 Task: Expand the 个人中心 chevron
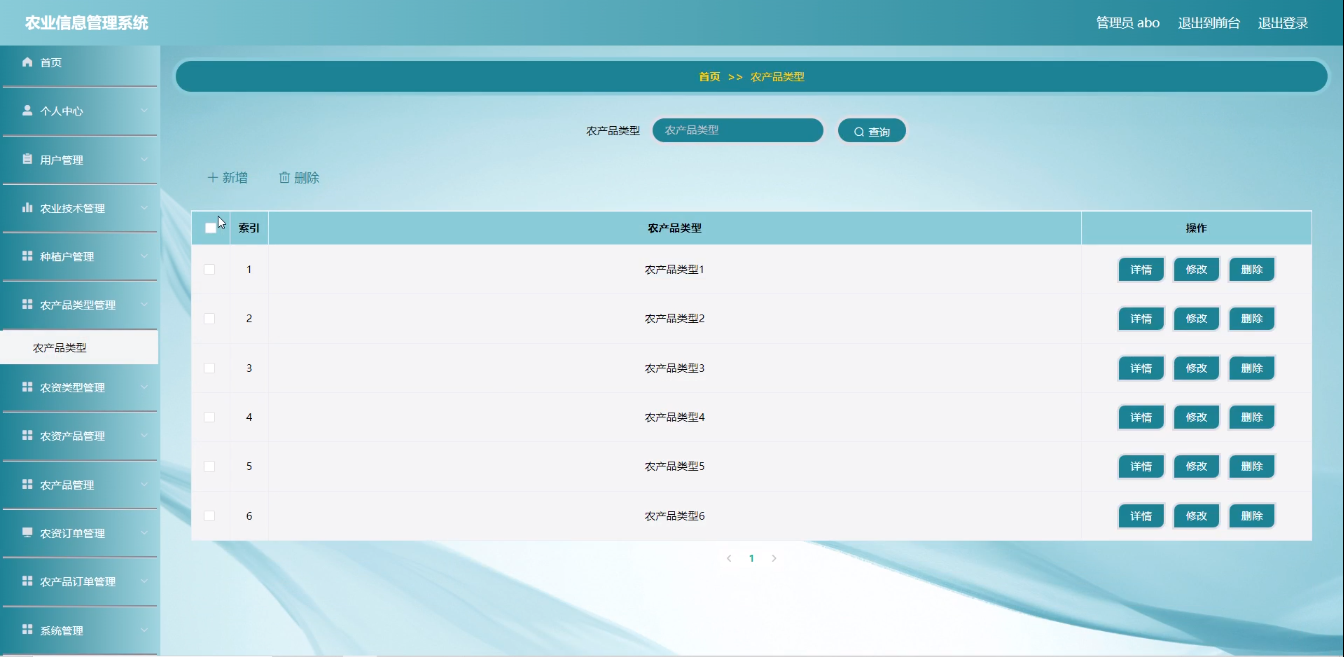tap(144, 111)
